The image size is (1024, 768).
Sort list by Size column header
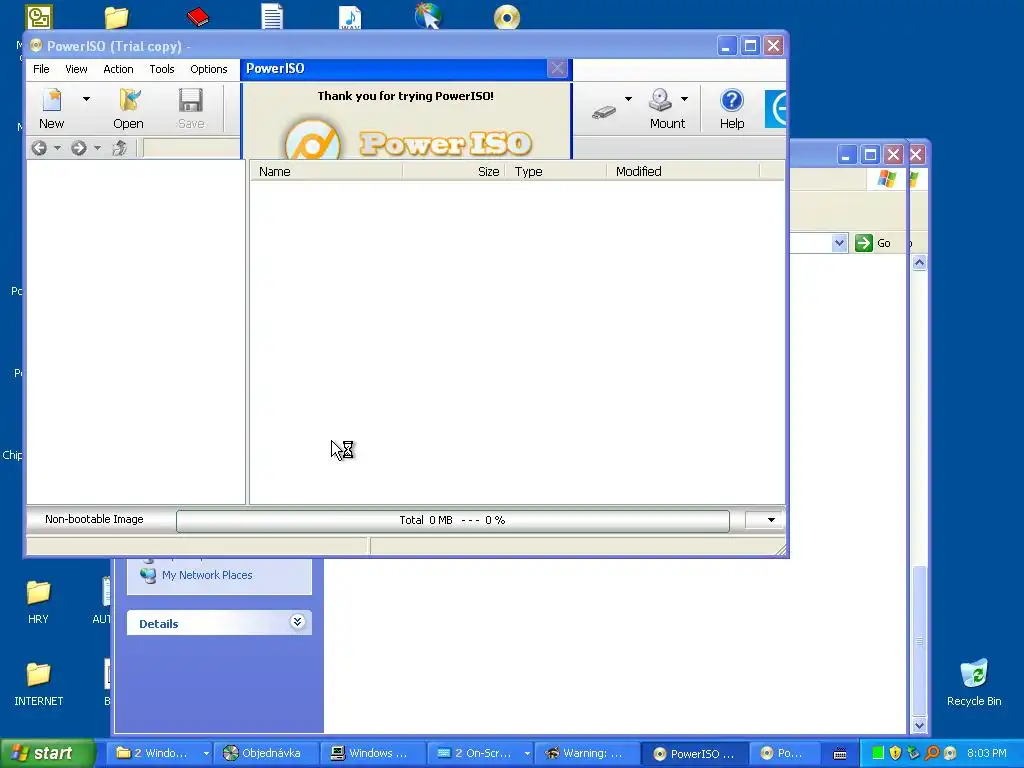tap(454, 171)
